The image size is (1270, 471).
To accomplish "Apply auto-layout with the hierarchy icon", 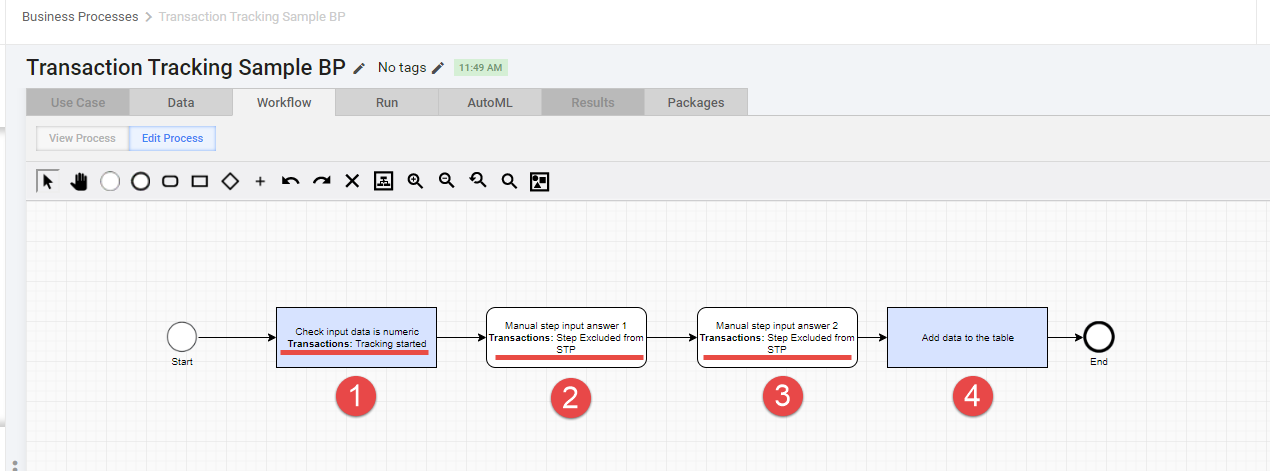I will click(383, 181).
